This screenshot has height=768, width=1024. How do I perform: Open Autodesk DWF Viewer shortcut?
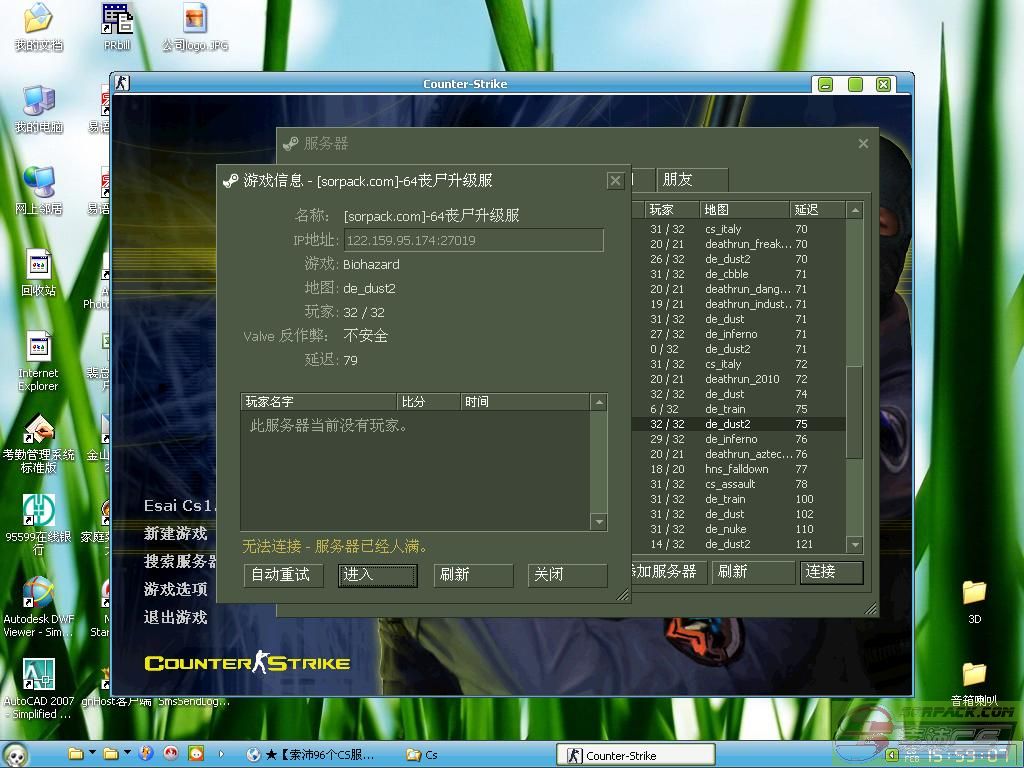(x=38, y=594)
